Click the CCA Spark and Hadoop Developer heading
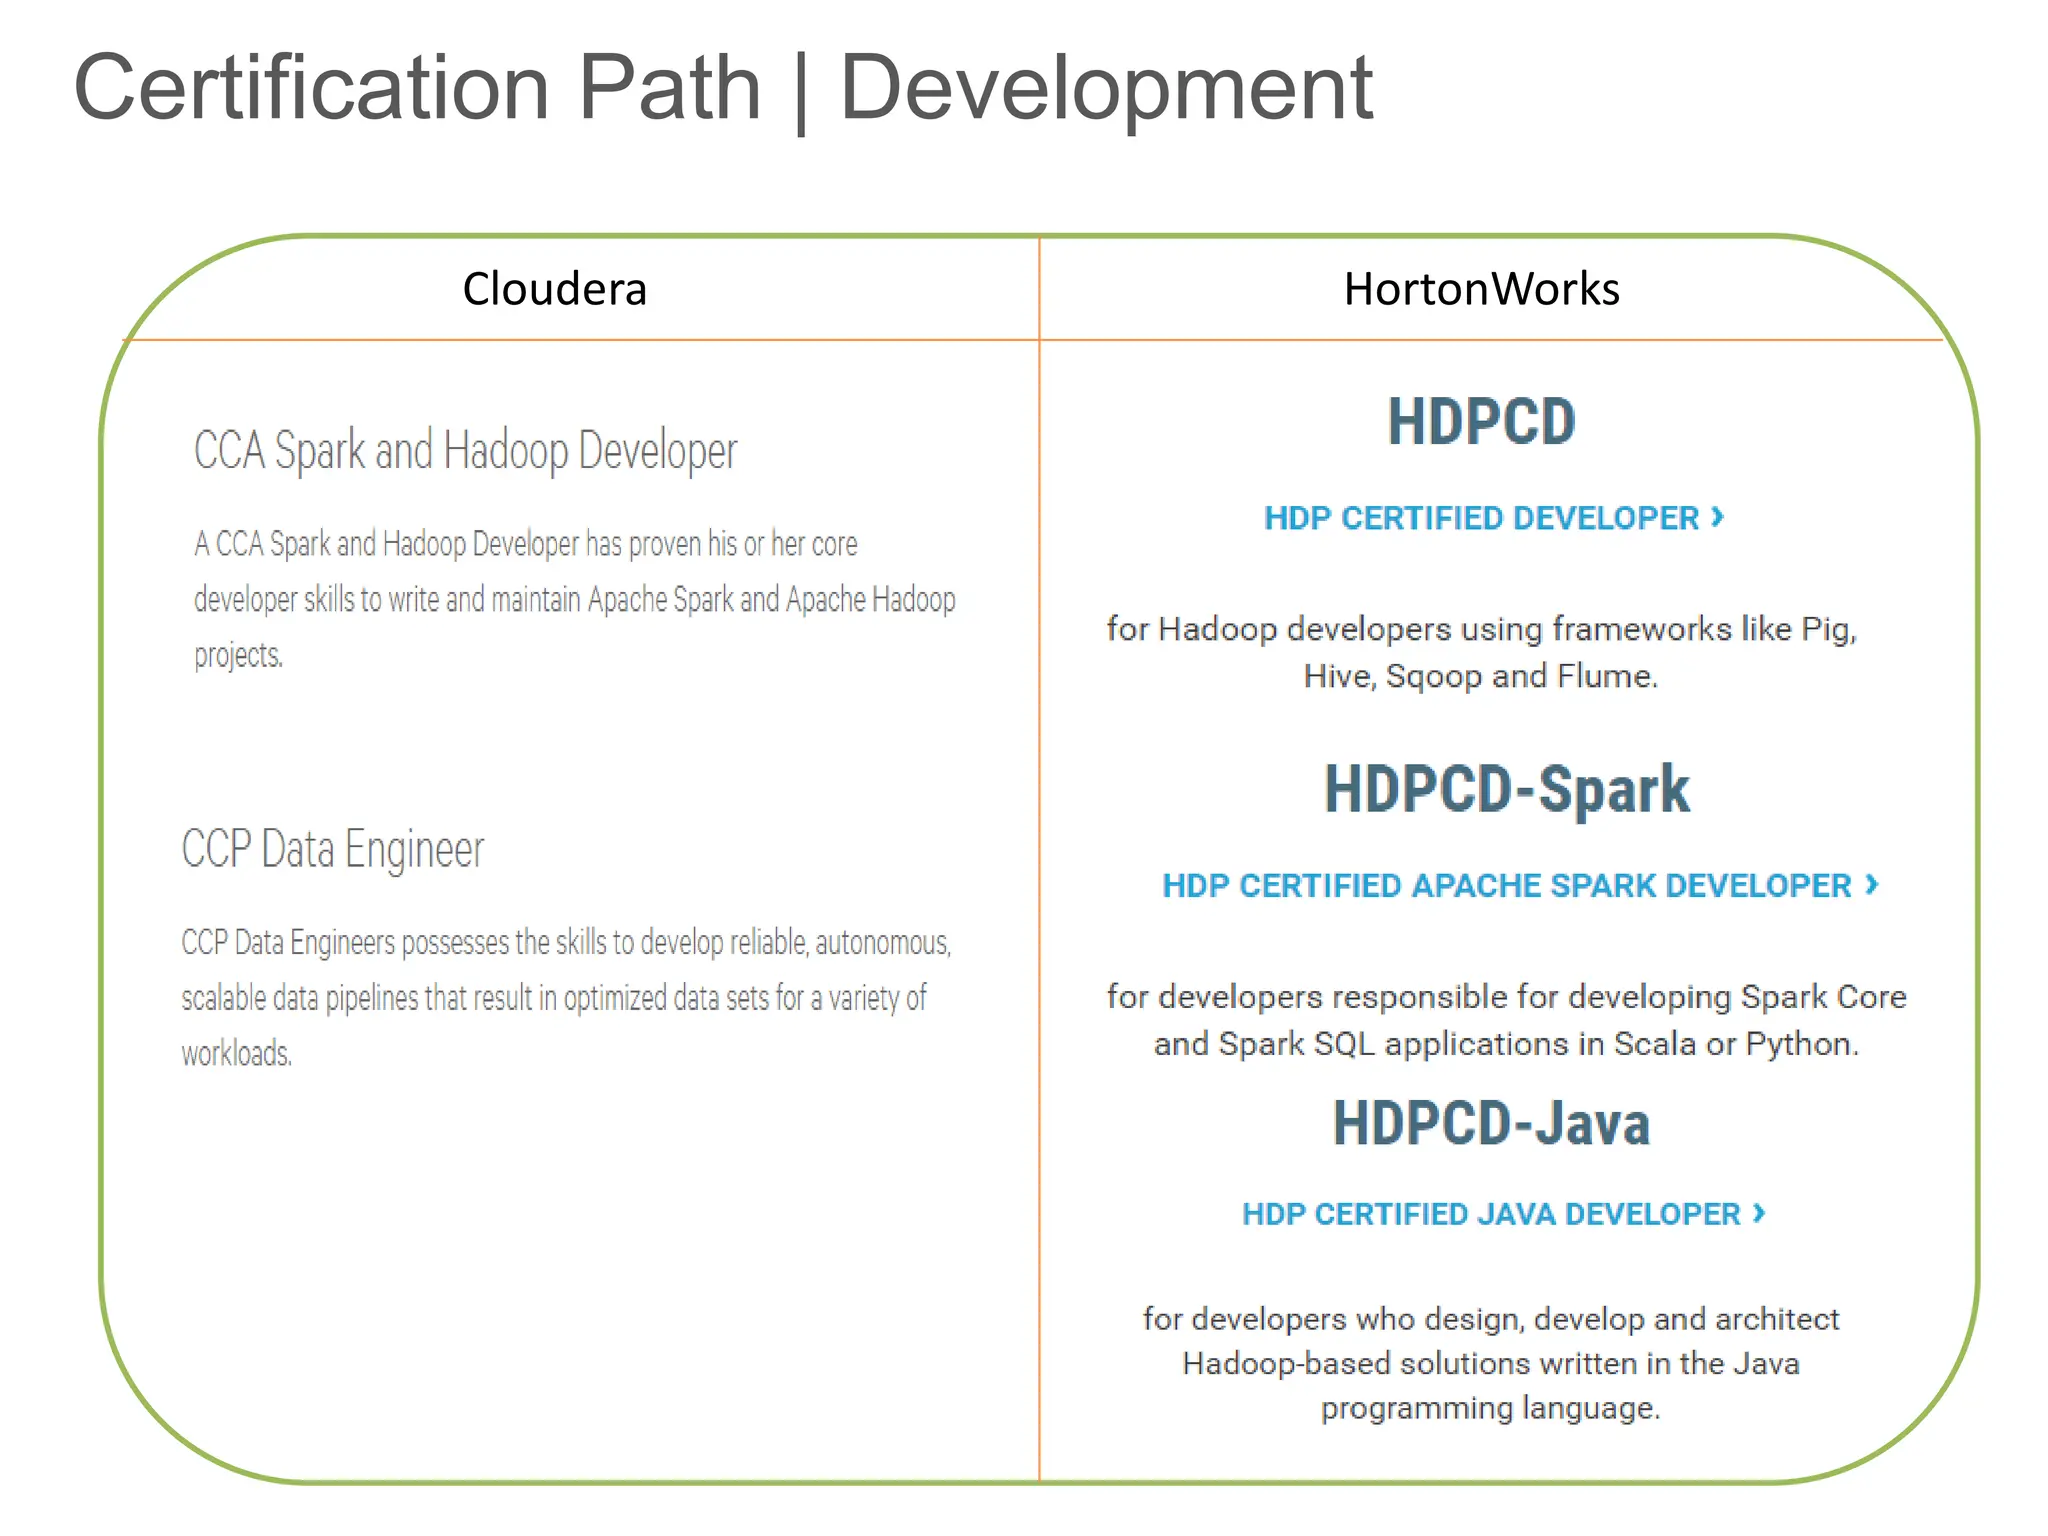Image resolution: width=2048 pixels, height=1536 pixels. [x=465, y=451]
